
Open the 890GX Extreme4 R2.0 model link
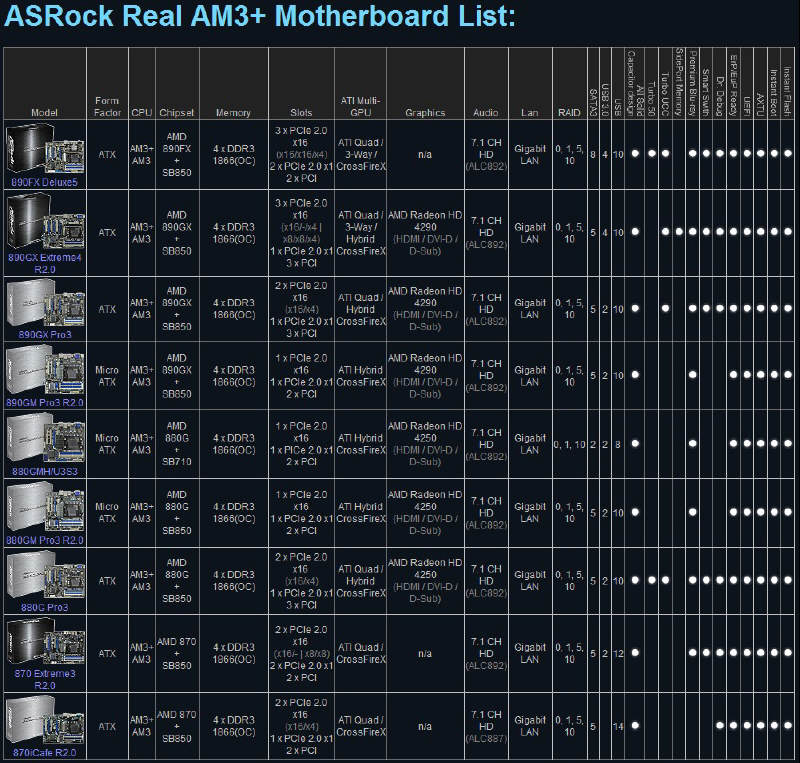click(44, 263)
